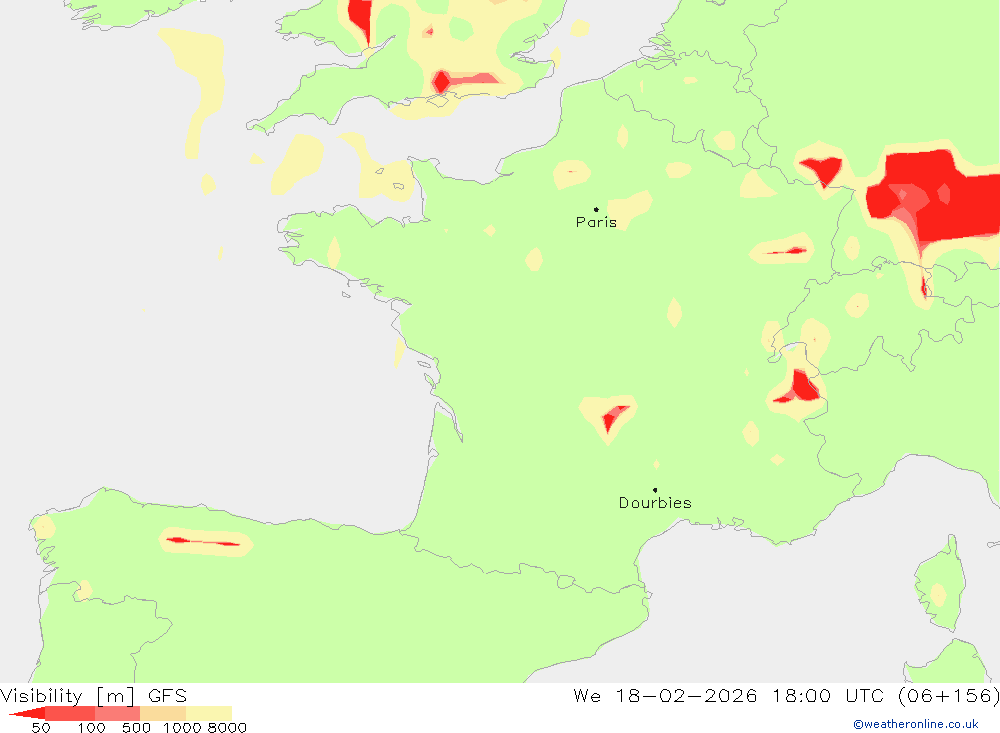The width and height of the screenshot is (1000, 733).
Task: Click the Paris black dot marker
Action: [596, 209]
